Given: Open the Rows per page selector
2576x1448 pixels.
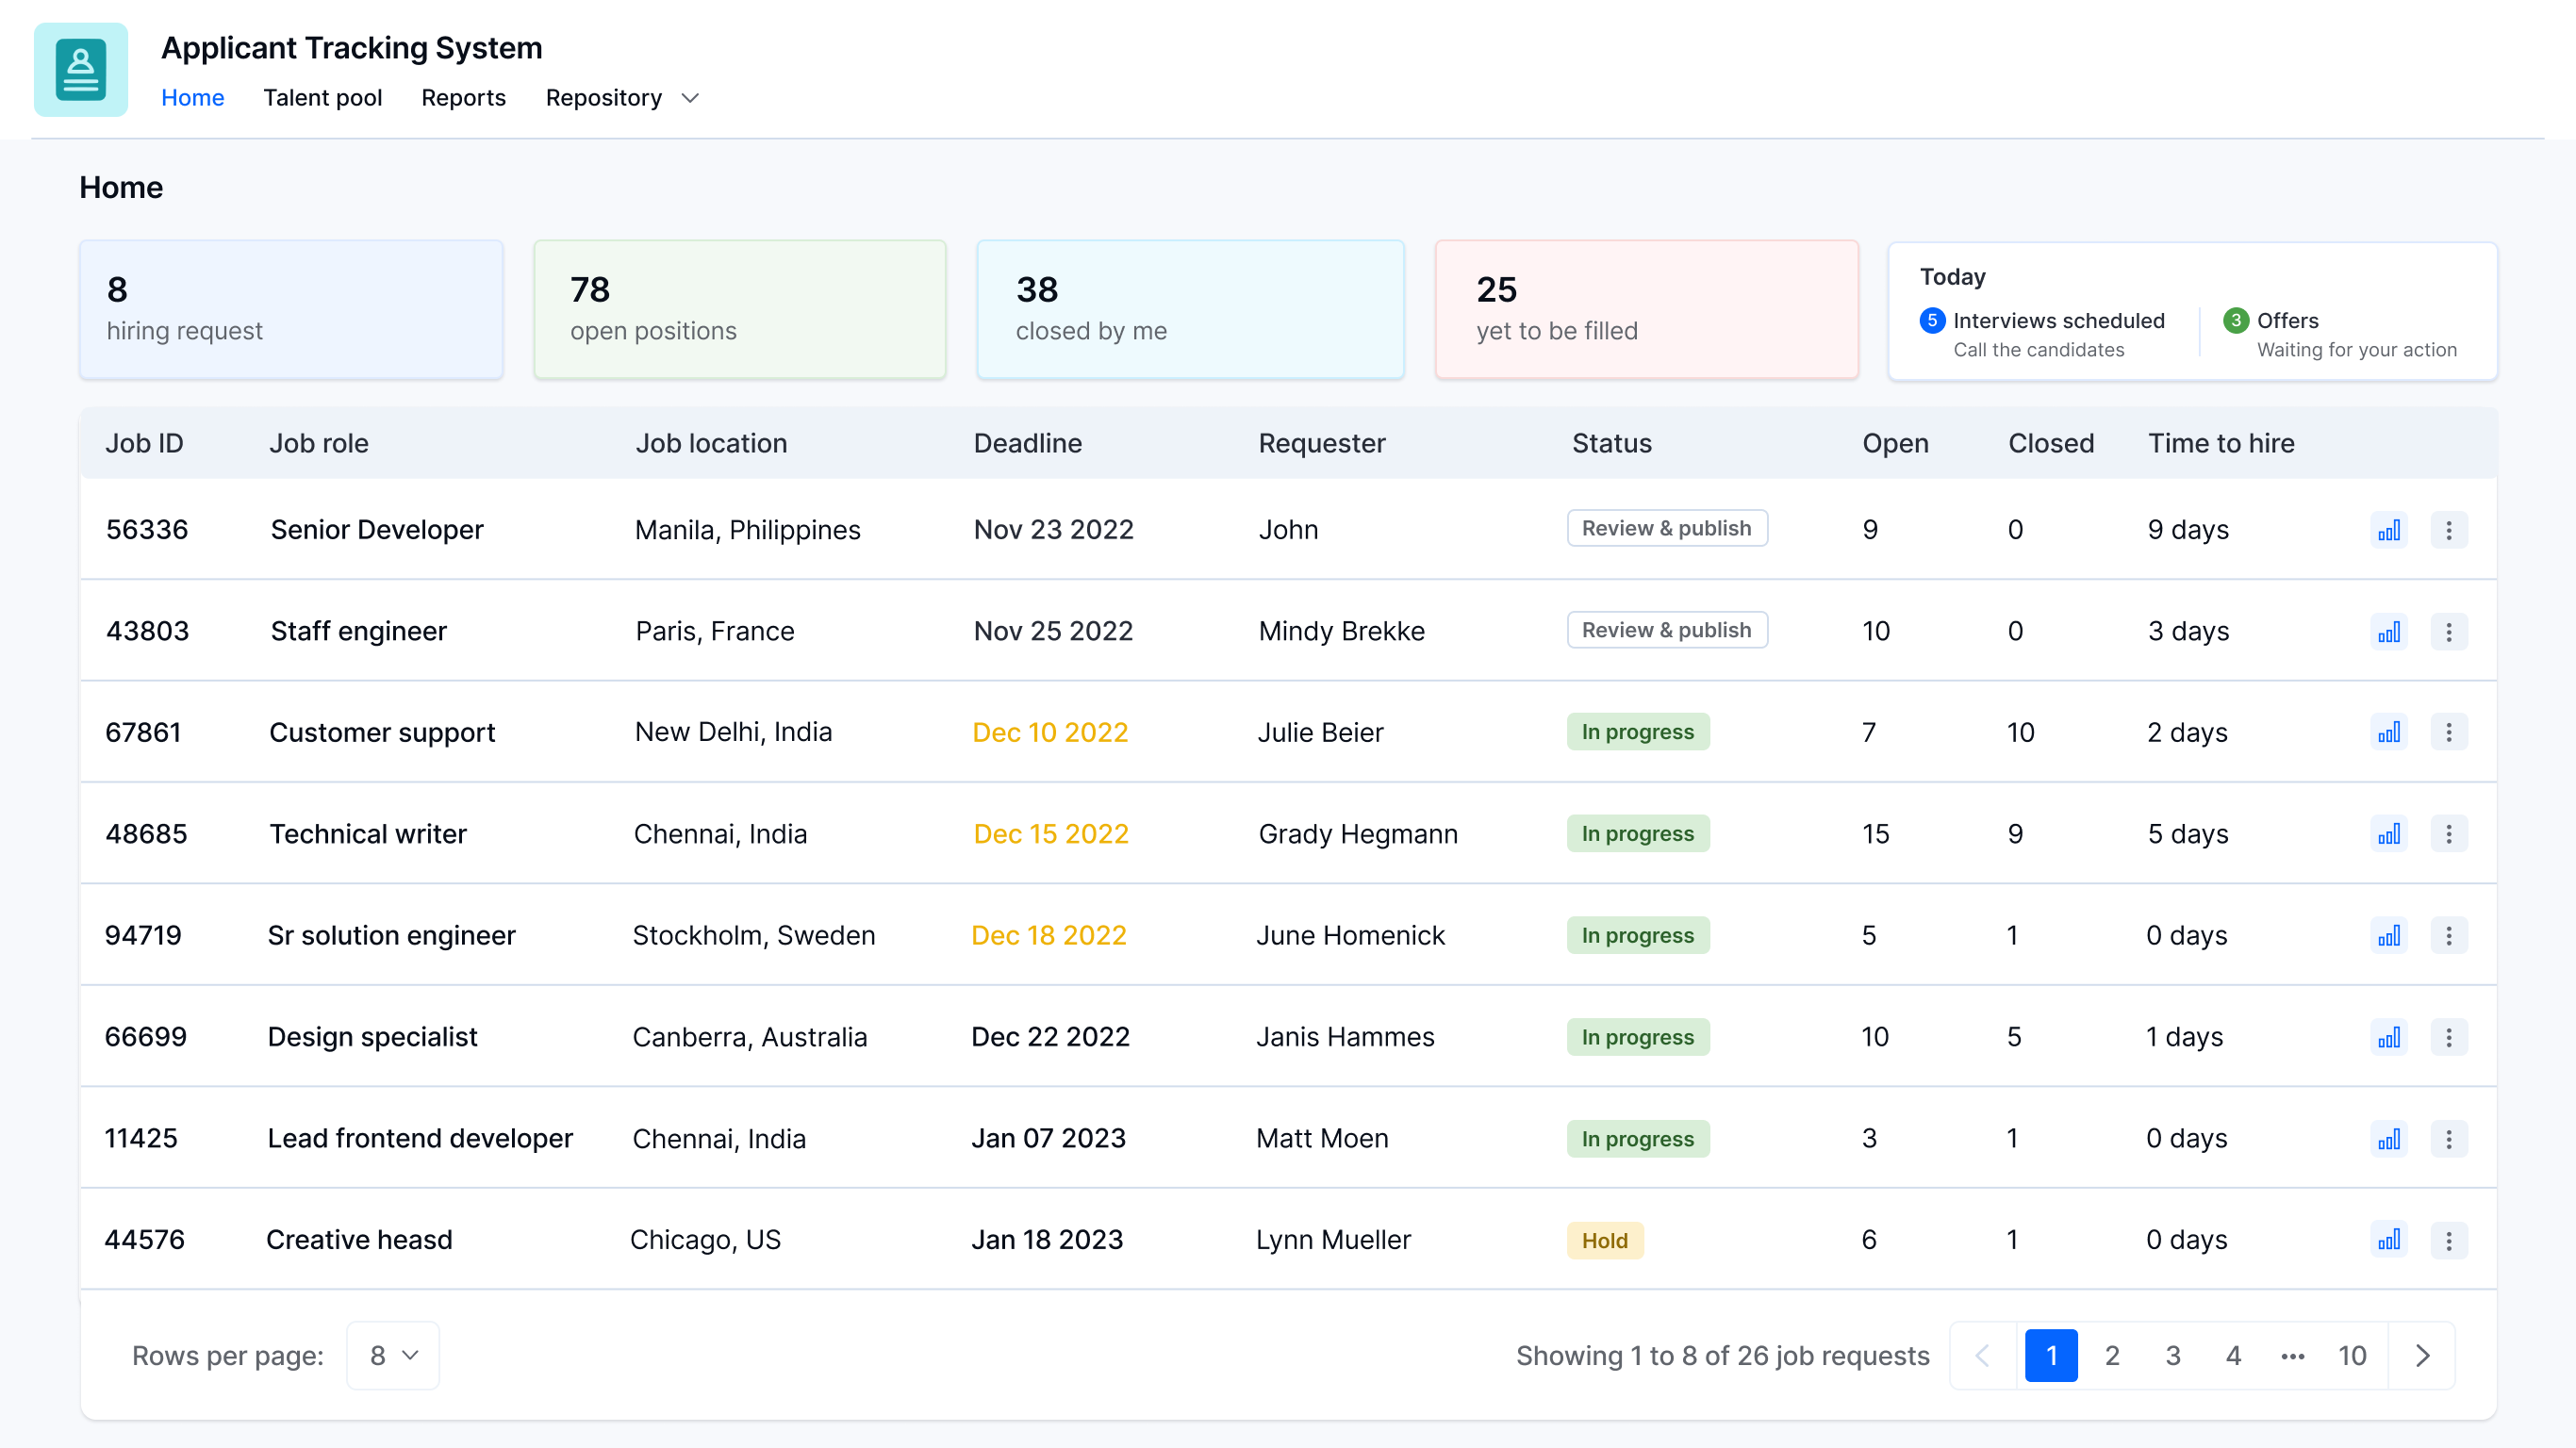Looking at the screenshot, I should coord(392,1355).
